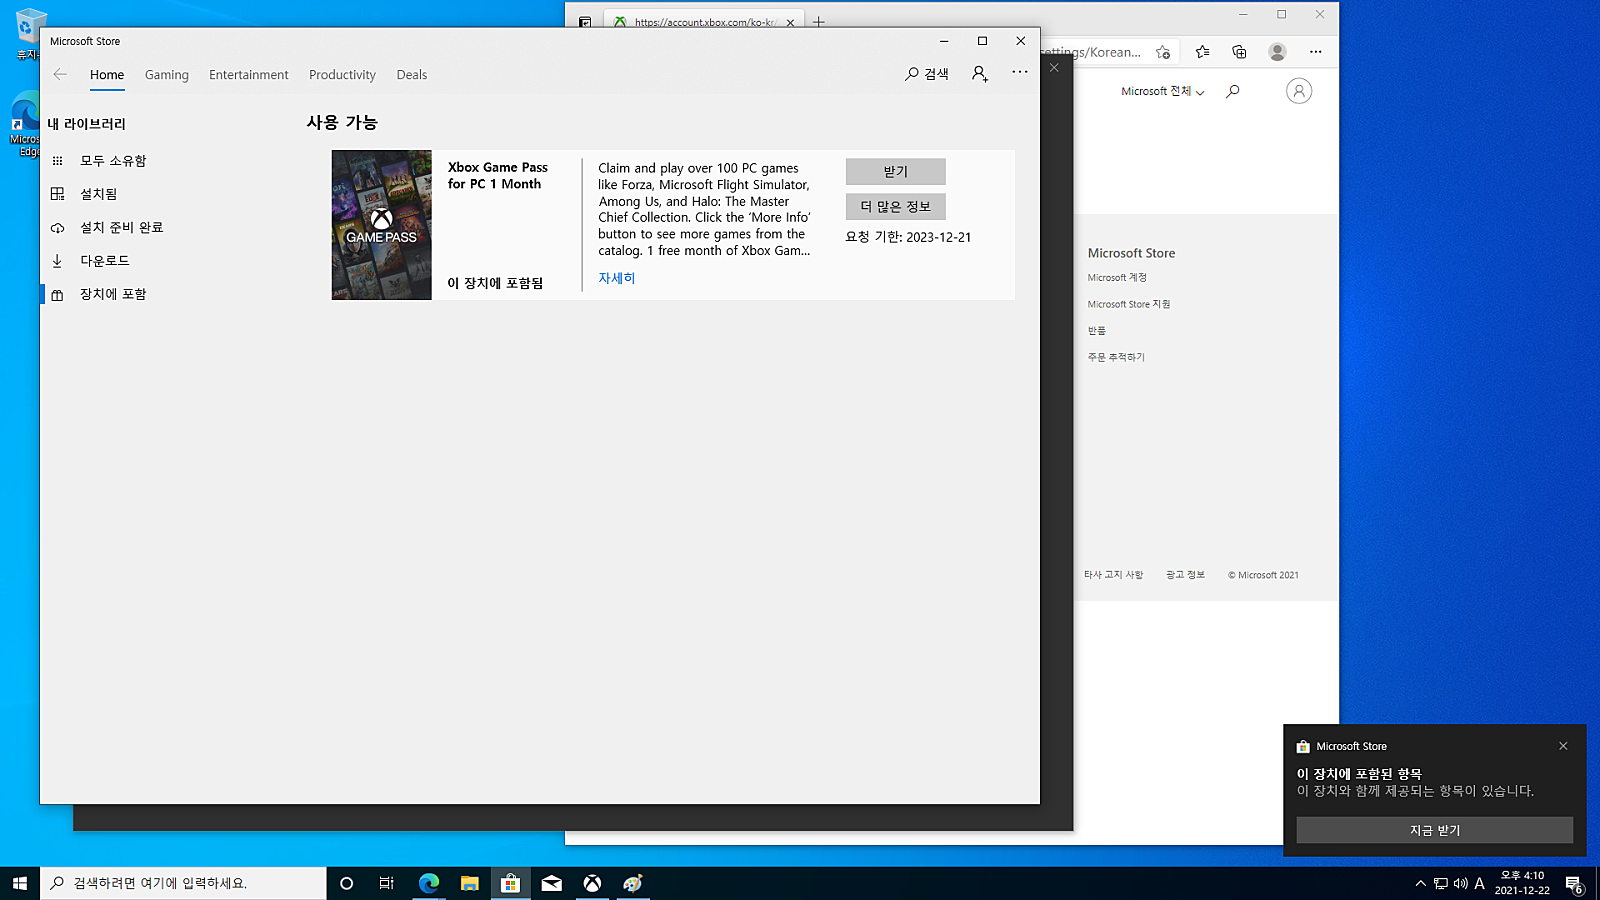Open the Edge Favorites list
This screenshot has width=1600, height=900.
click(1202, 52)
